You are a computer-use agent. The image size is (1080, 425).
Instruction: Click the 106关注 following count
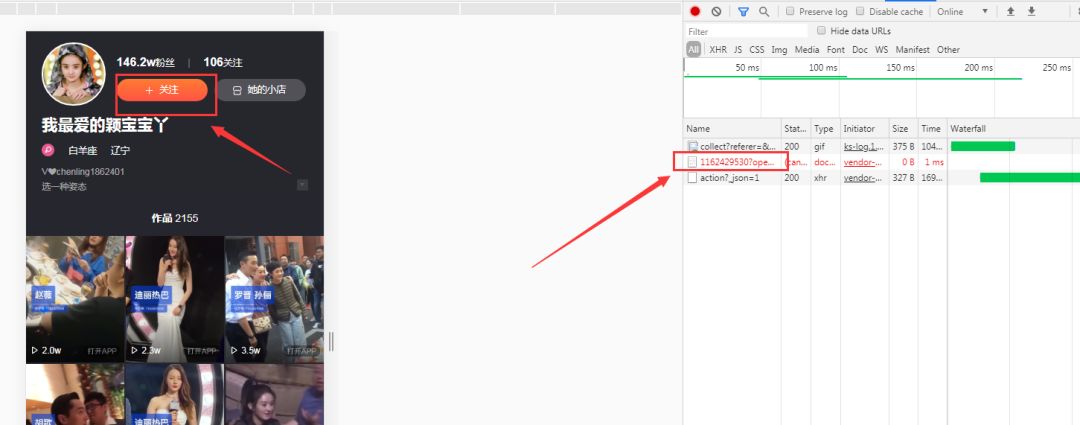(223, 62)
